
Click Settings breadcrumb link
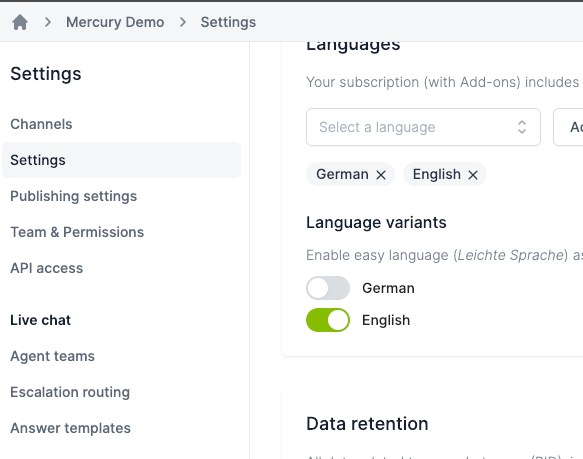pos(228,22)
